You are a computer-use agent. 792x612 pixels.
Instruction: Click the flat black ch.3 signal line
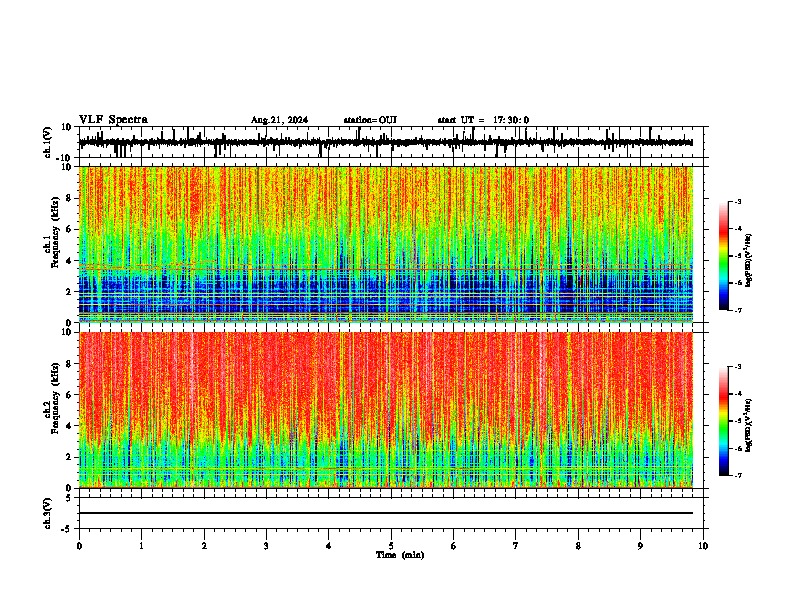pyautogui.click(x=386, y=513)
